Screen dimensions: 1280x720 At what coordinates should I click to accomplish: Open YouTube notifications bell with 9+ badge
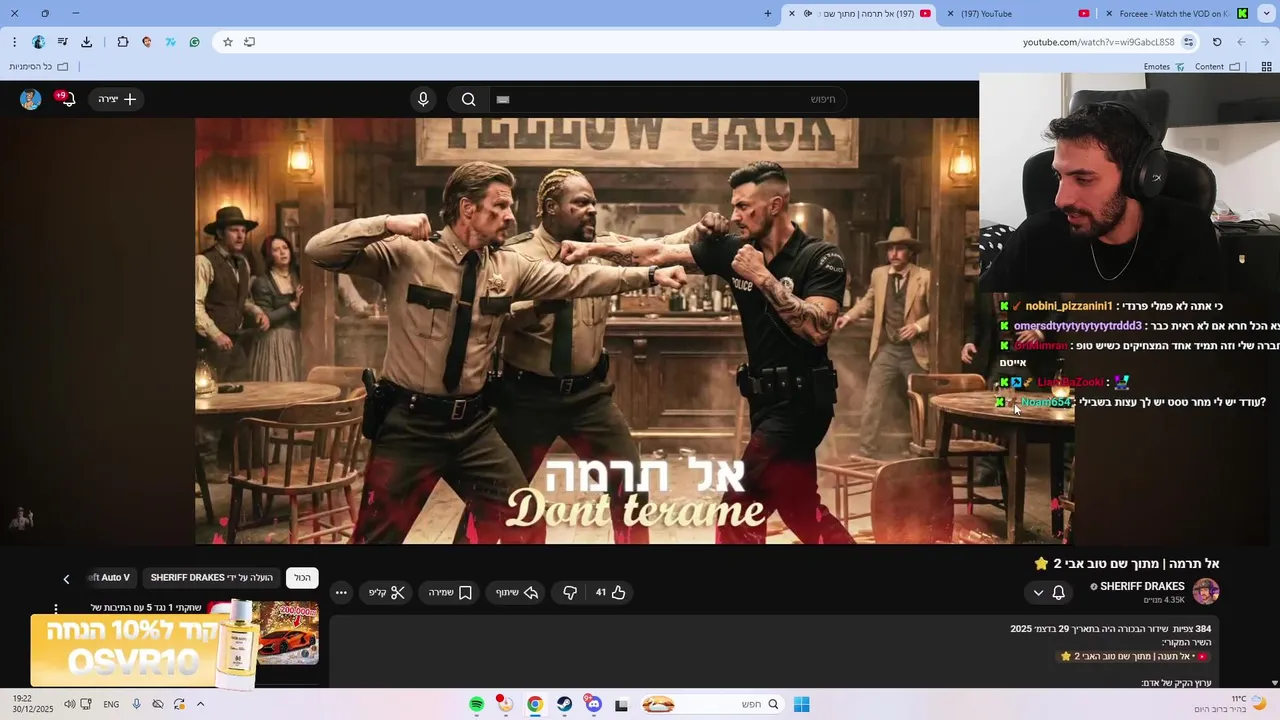(67, 99)
